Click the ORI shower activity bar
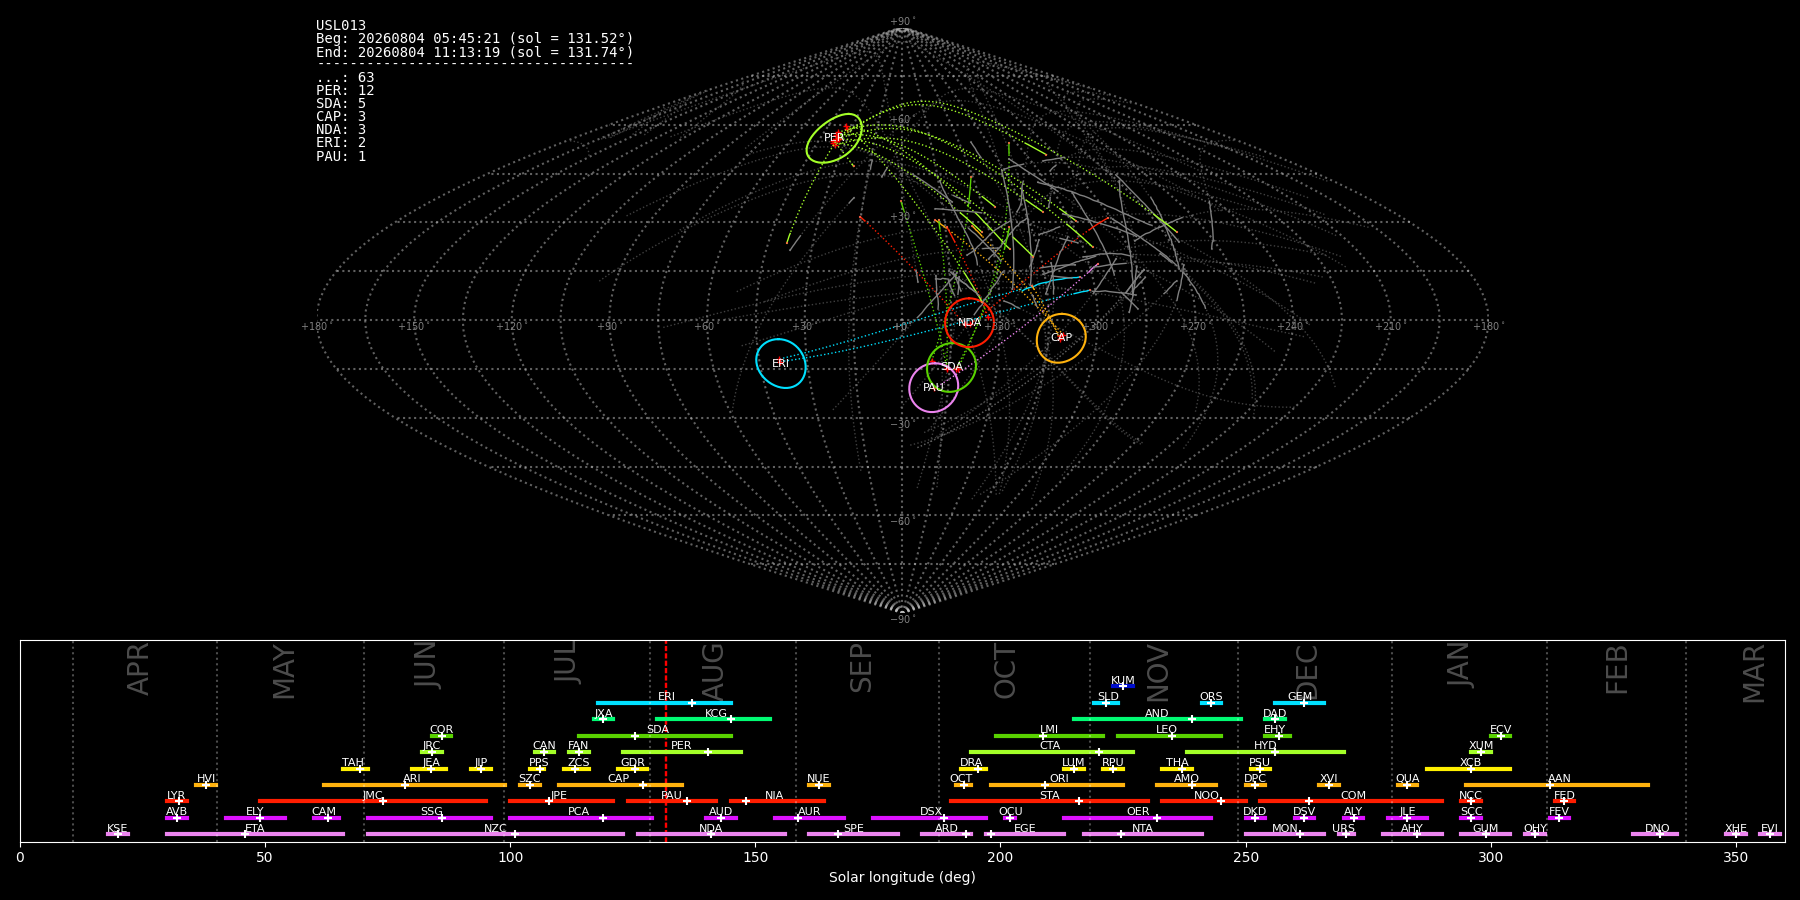 [1057, 785]
